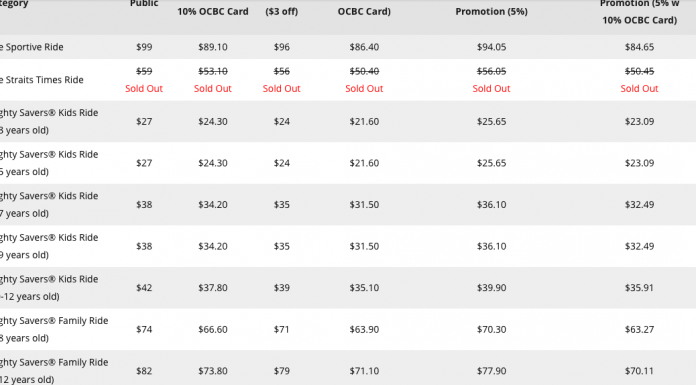
Task: Click the $77.90 Family Ride promotion price
Action: click(x=491, y=371)
